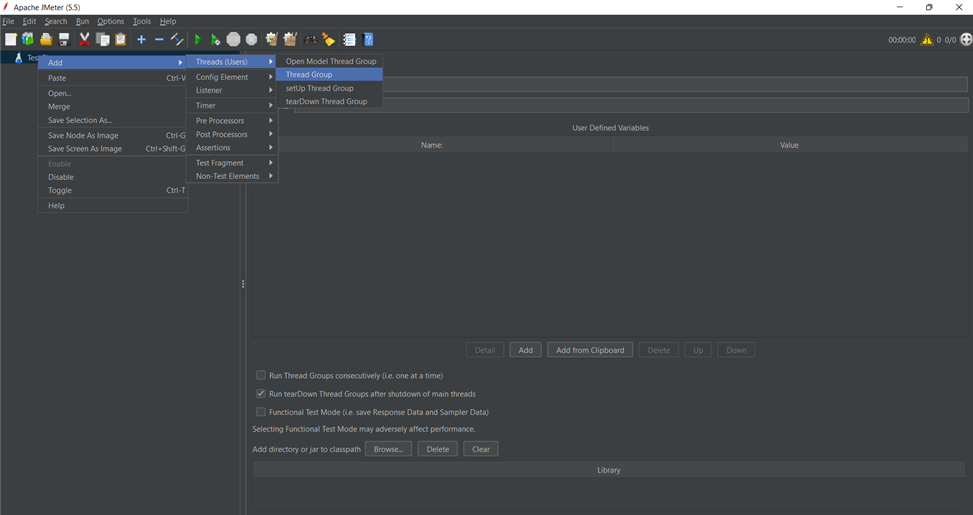973x515 pixels.
Task: Select Open... in the context menu
Action: [x=113, y=93]
